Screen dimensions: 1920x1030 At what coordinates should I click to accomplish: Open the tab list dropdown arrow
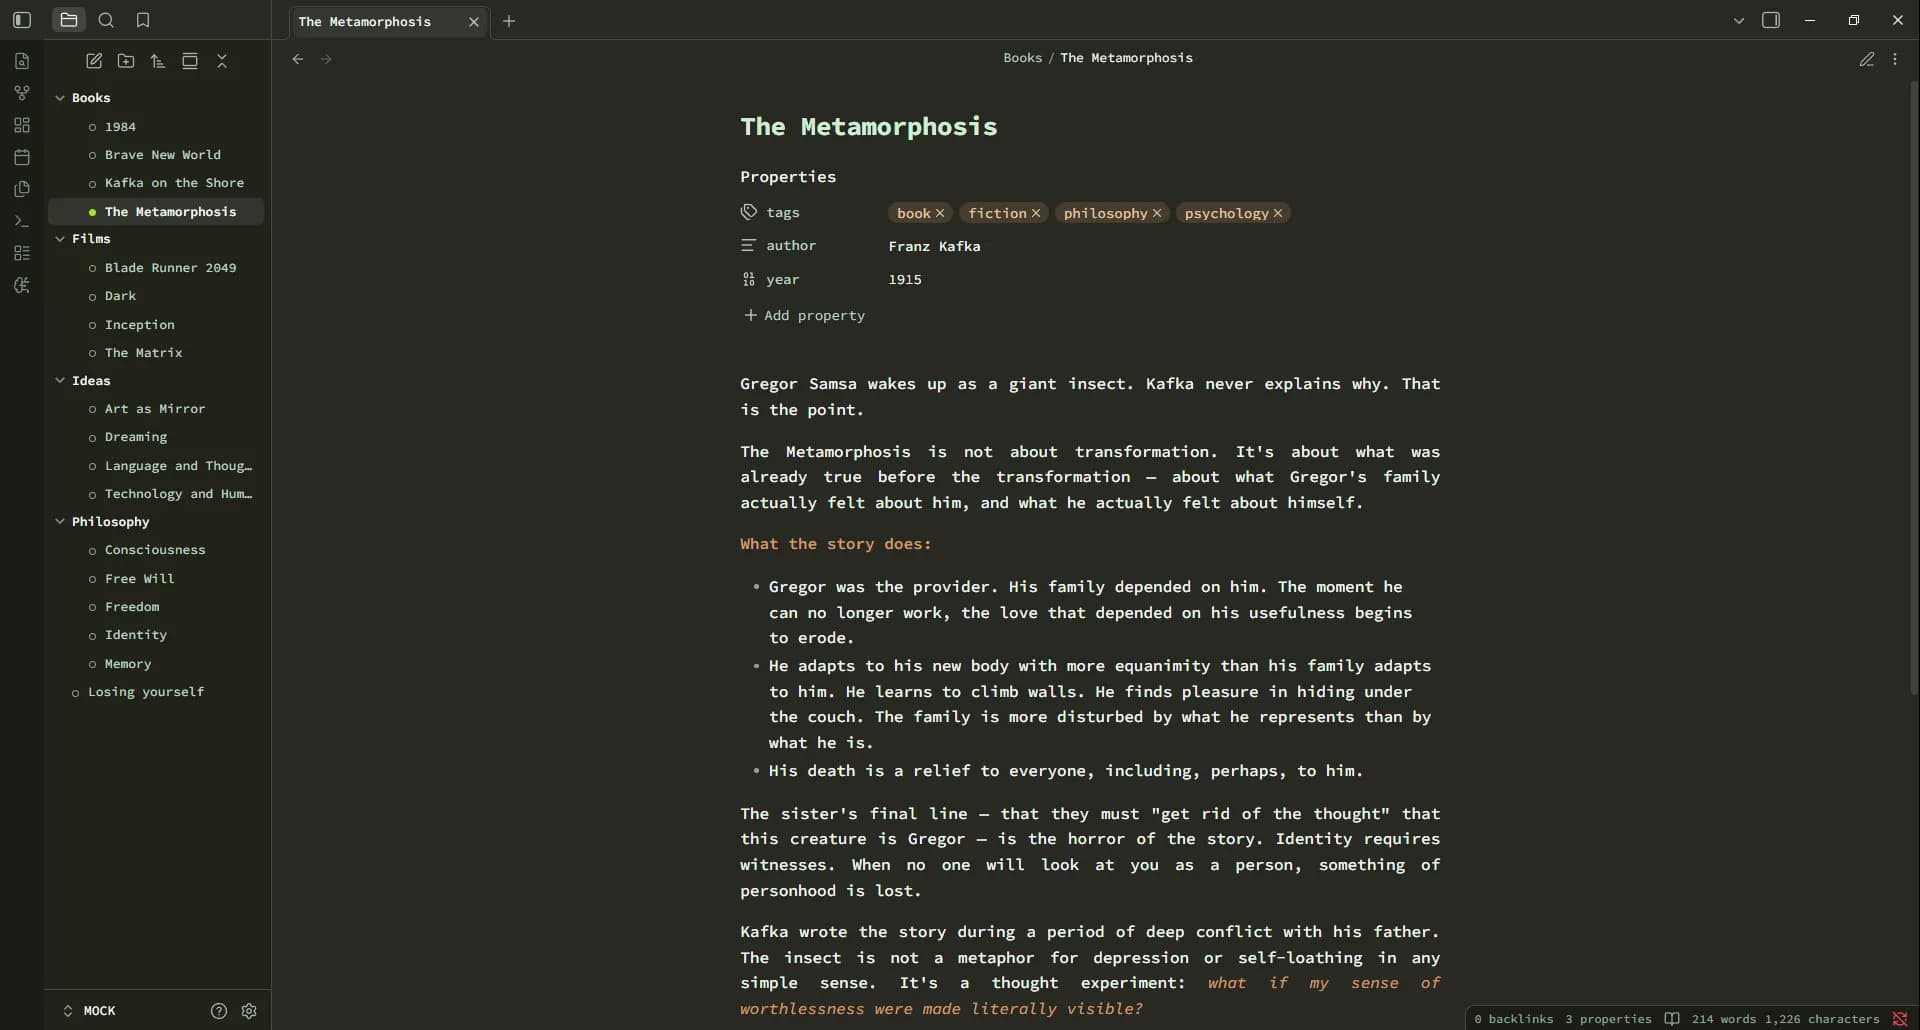coord(1739,20)
